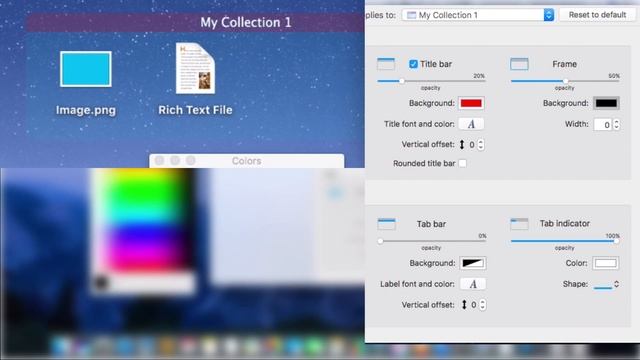640x360 pixels.
Task: Open the My Collection 1 dropdown
Action: (x=478, y=15)
